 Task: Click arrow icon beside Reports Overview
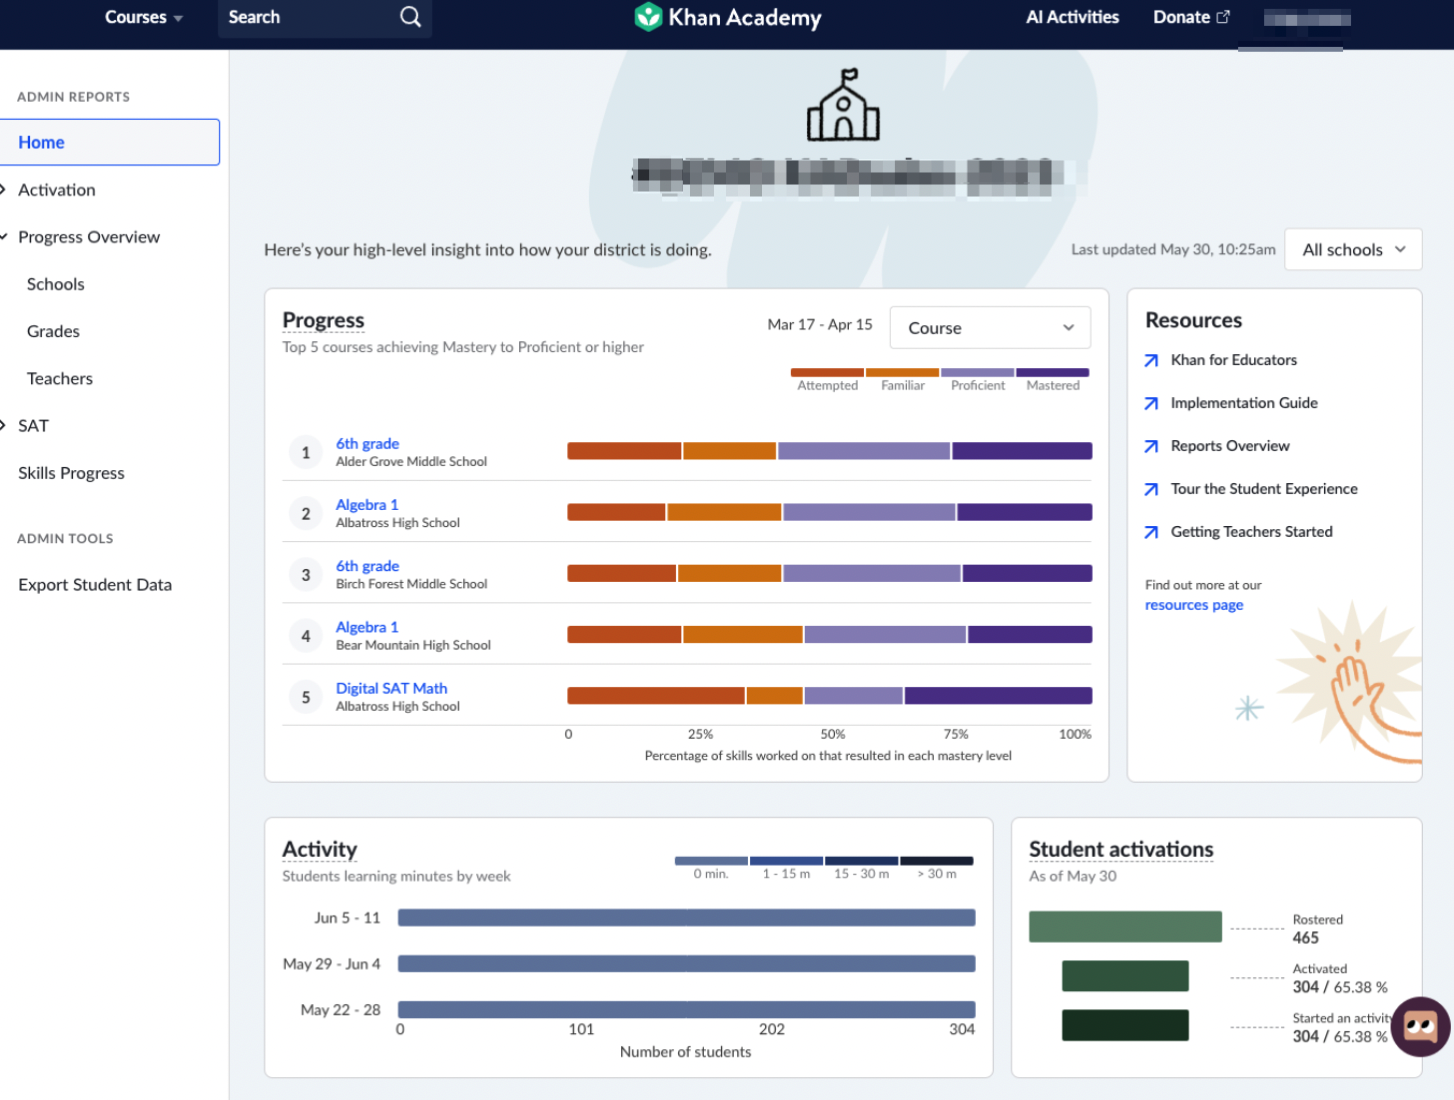pos(1151,446)
